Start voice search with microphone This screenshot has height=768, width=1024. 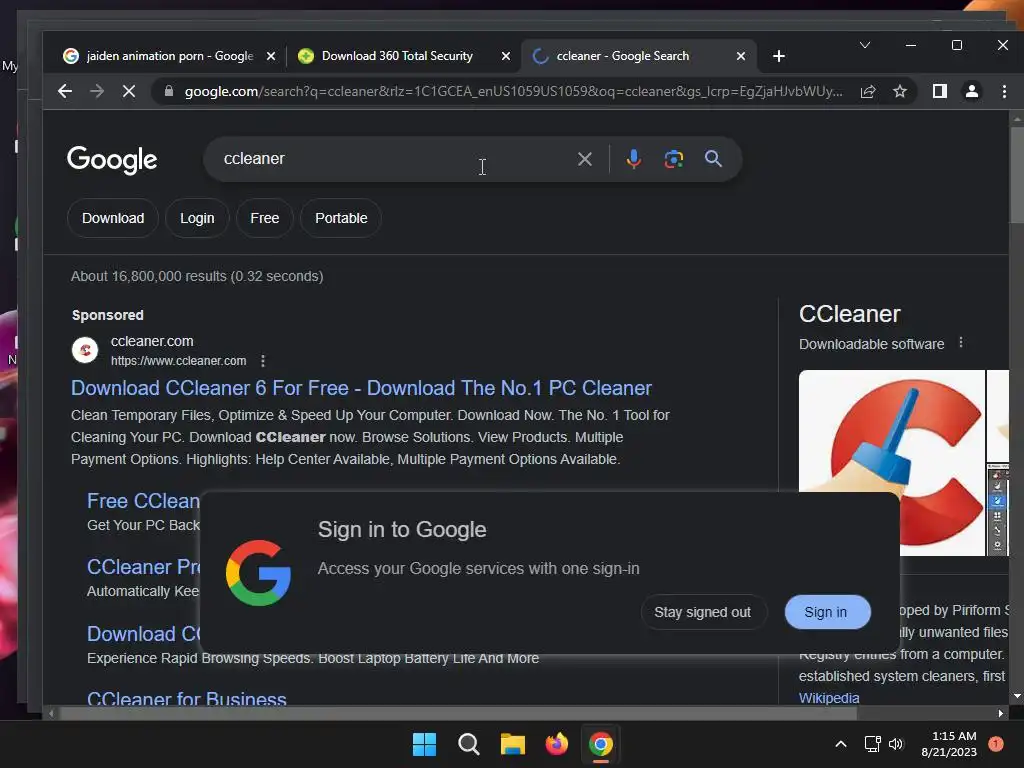[x=633, y=159]
